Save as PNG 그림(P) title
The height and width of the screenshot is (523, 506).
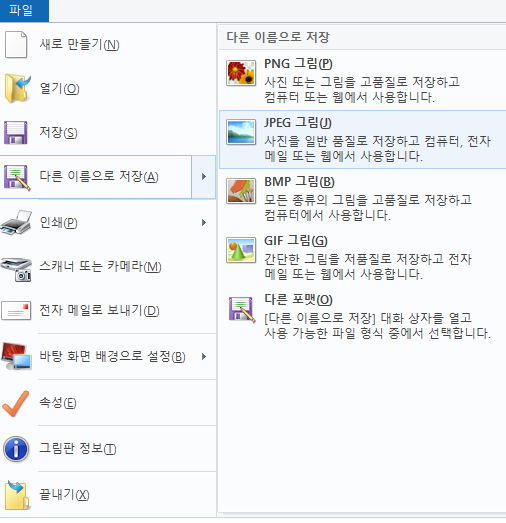pyautogui.click(x=298, y=64)
